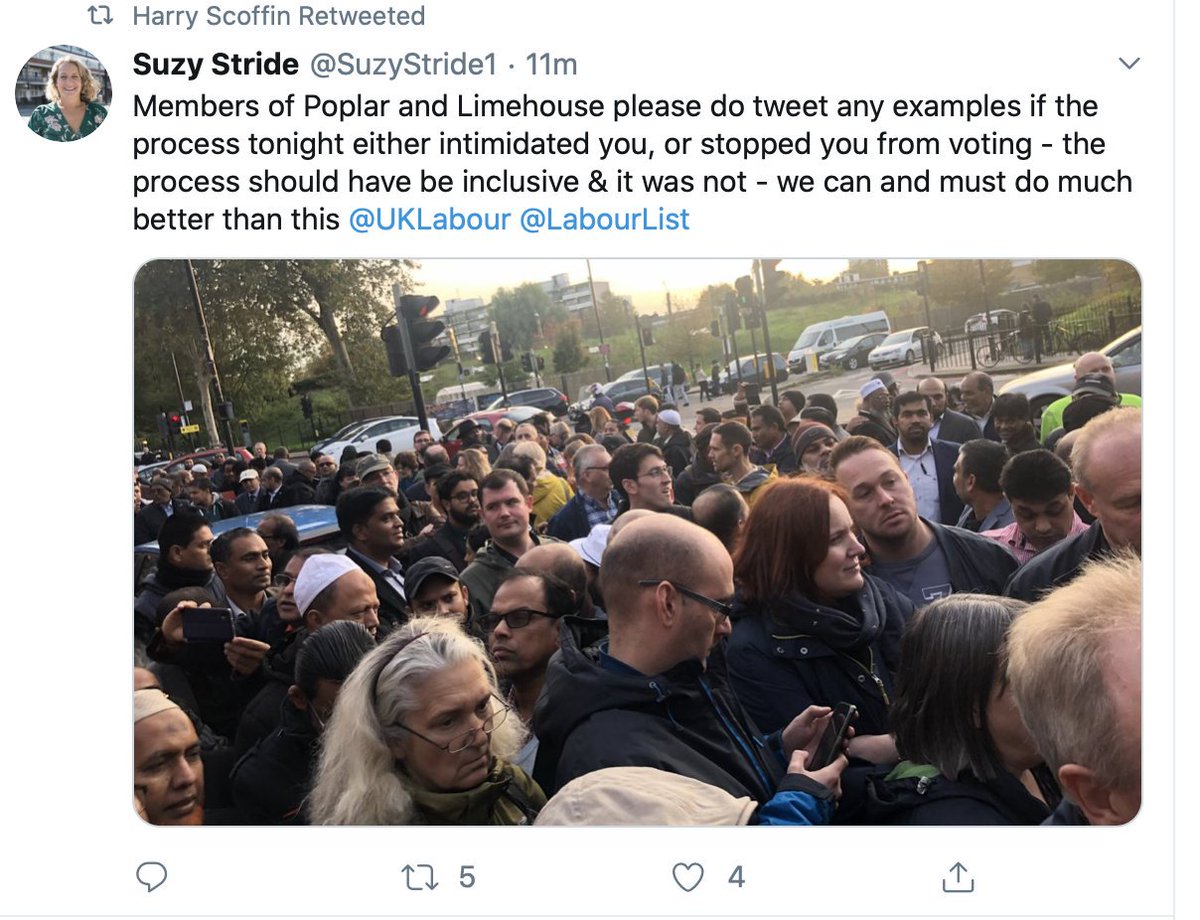View the crowd photo in the tweet
Image resolution: width=1200 pixels, height=920 pixels.
coord(638,542)
